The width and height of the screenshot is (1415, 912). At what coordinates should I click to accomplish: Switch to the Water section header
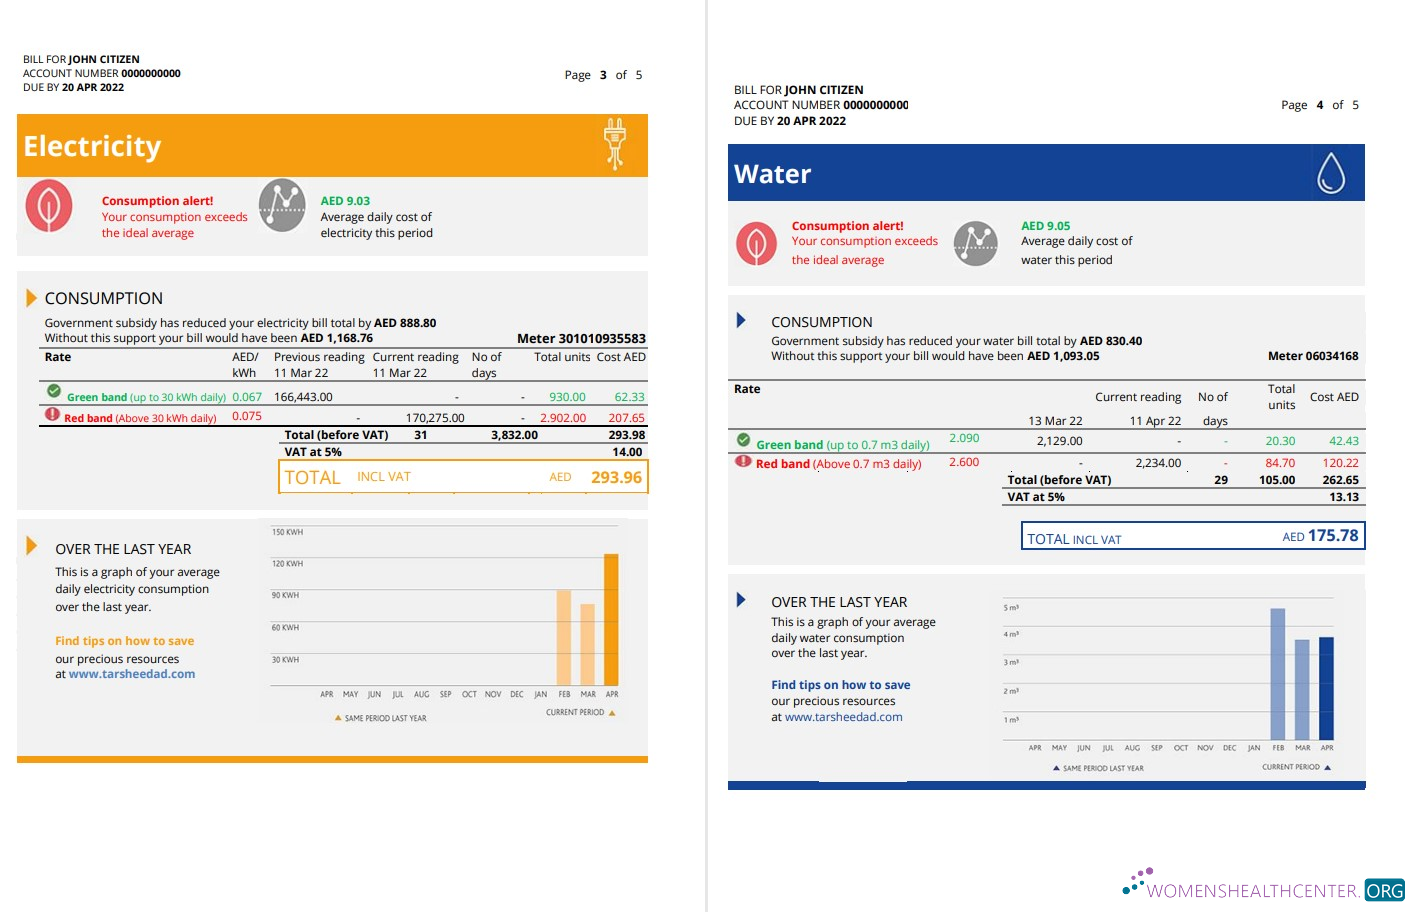click(x=772, y=173)
